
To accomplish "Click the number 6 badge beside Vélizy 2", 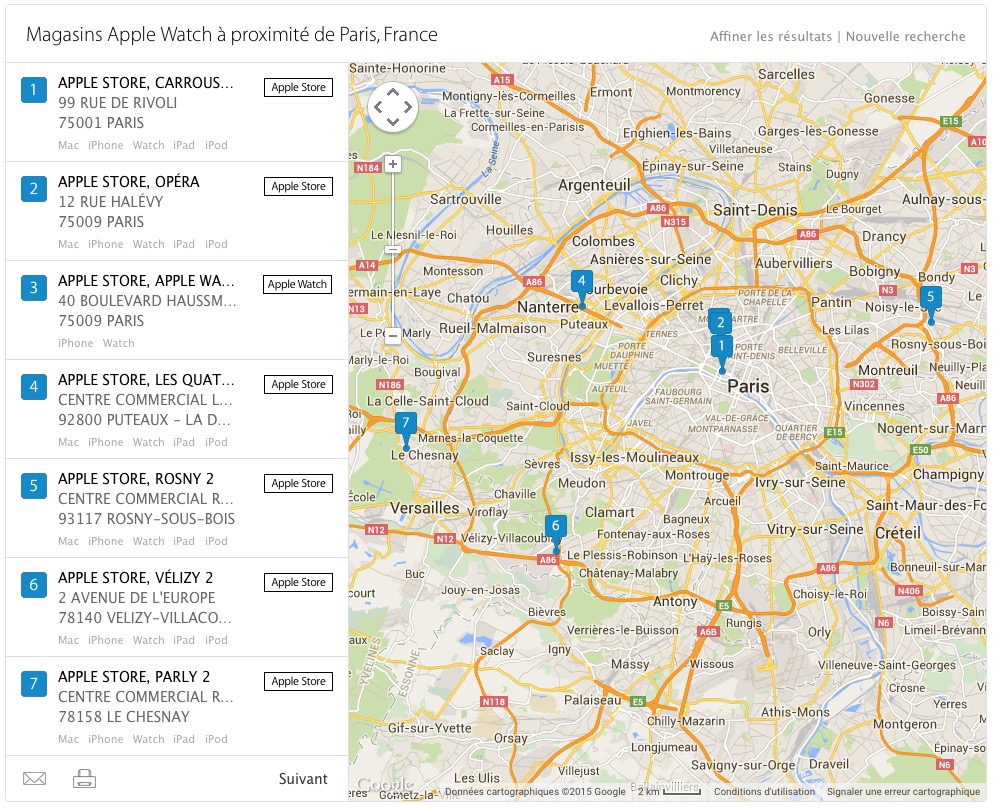I will click(34, 585).
